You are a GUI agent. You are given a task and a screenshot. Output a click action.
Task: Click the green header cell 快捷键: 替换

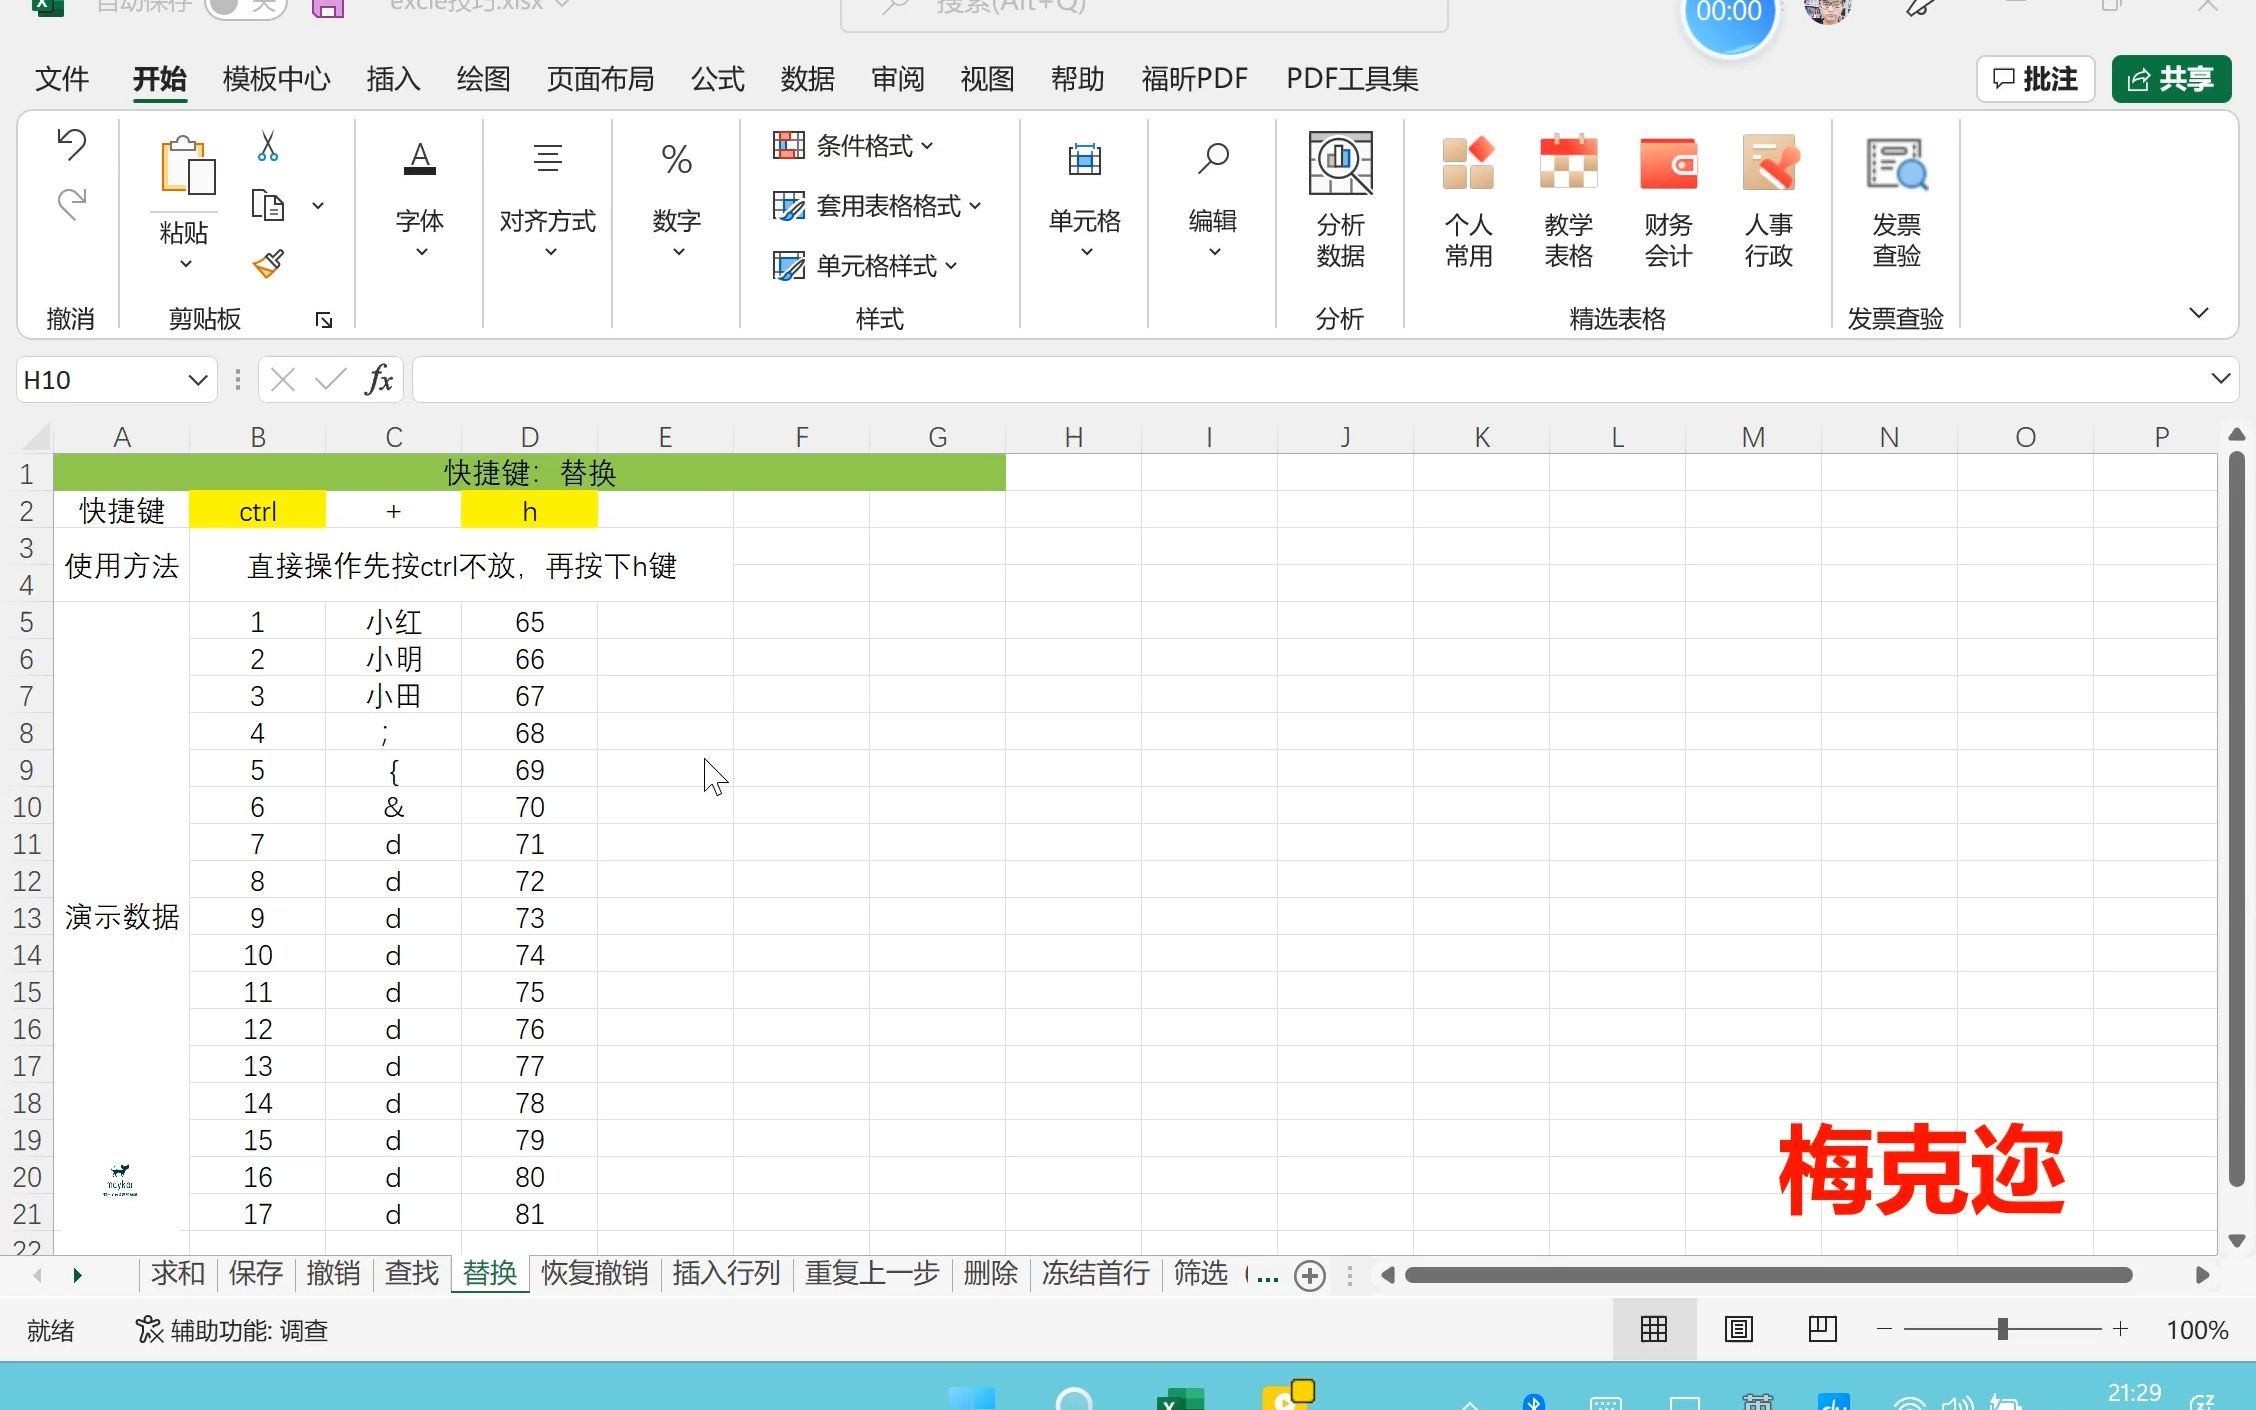[529, 472]
